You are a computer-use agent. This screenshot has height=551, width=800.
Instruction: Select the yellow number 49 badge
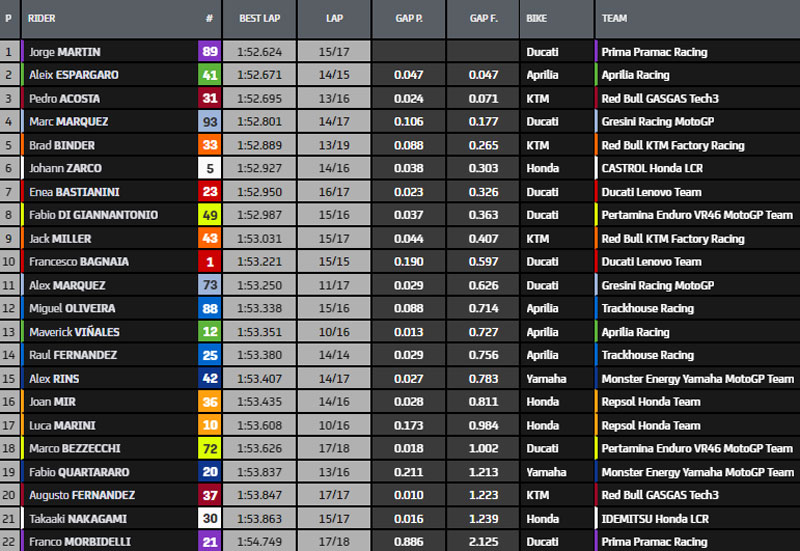point(210,215)
